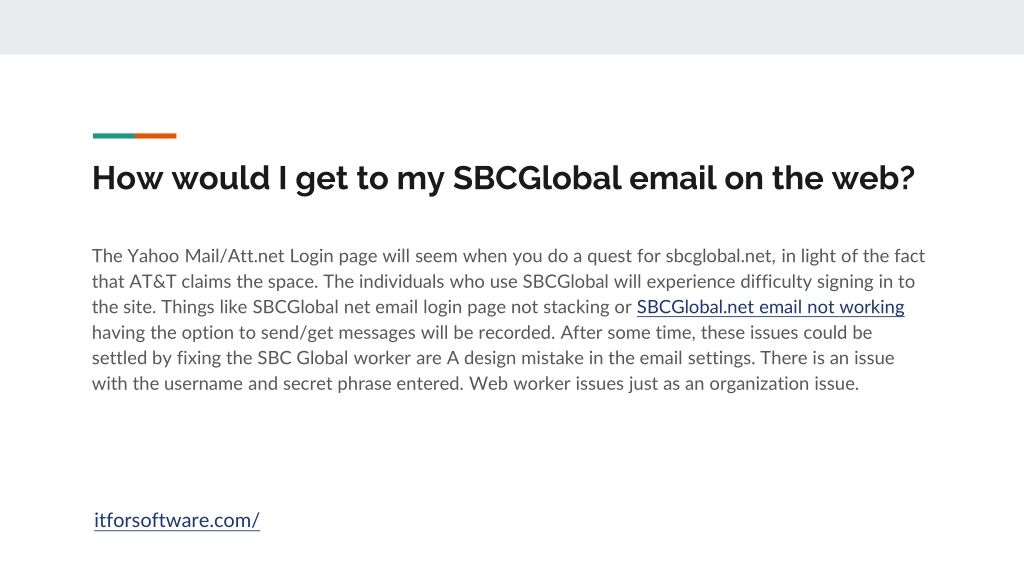Click the last paragraph line about username
Image resolution: width=1024 pixels, height=576 pixels.
[x=475, y=383]
